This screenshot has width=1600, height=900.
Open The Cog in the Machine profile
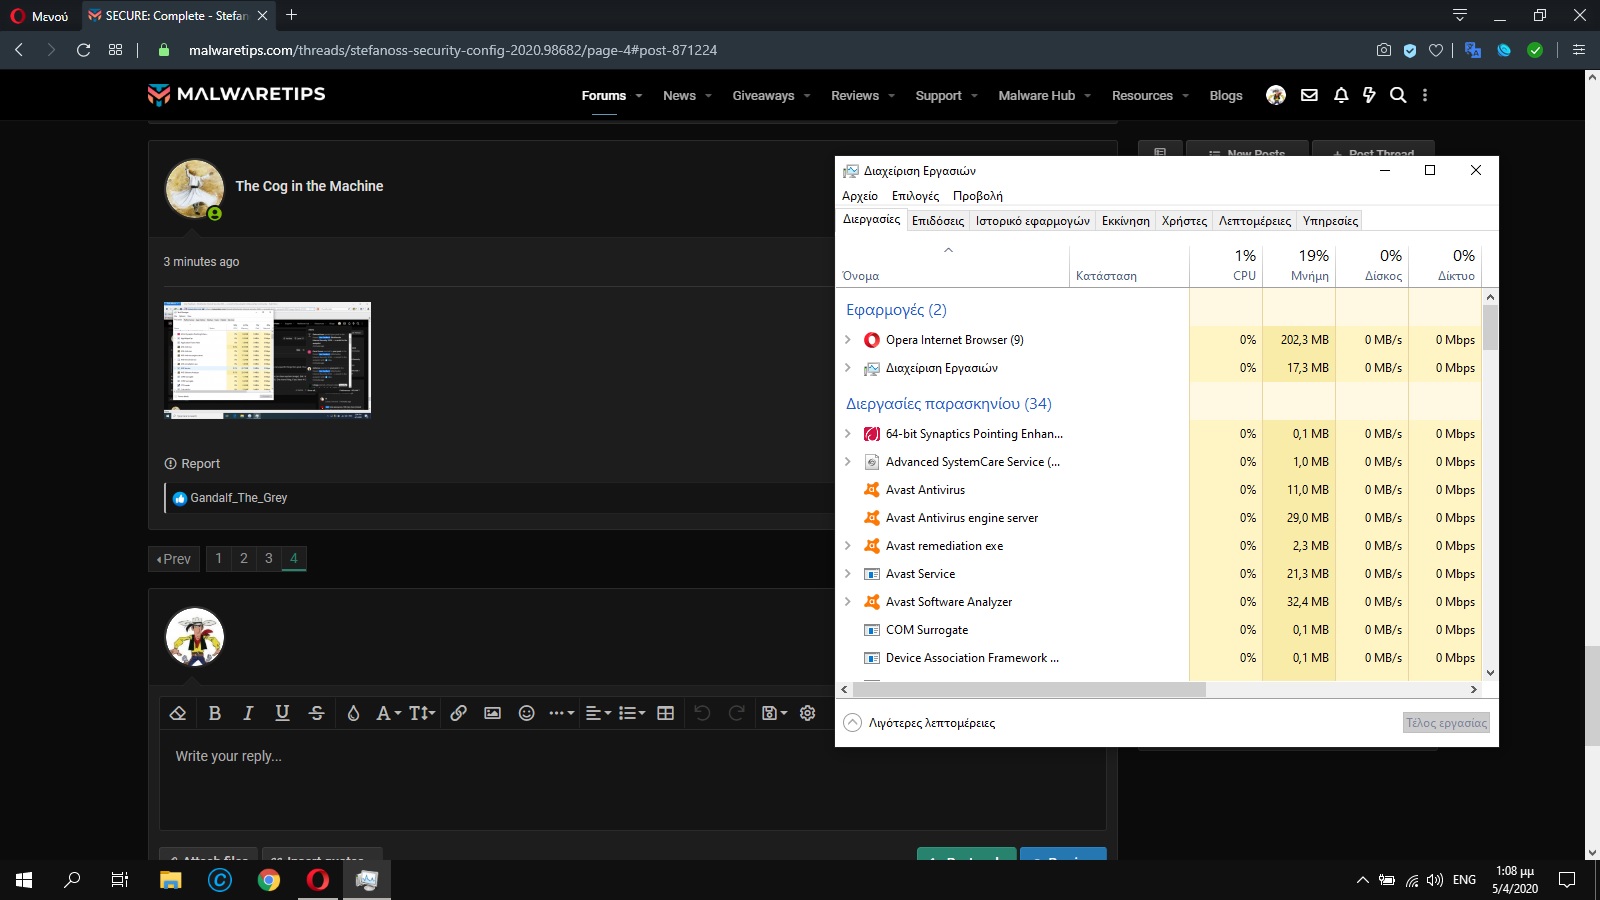coord(309,186)
